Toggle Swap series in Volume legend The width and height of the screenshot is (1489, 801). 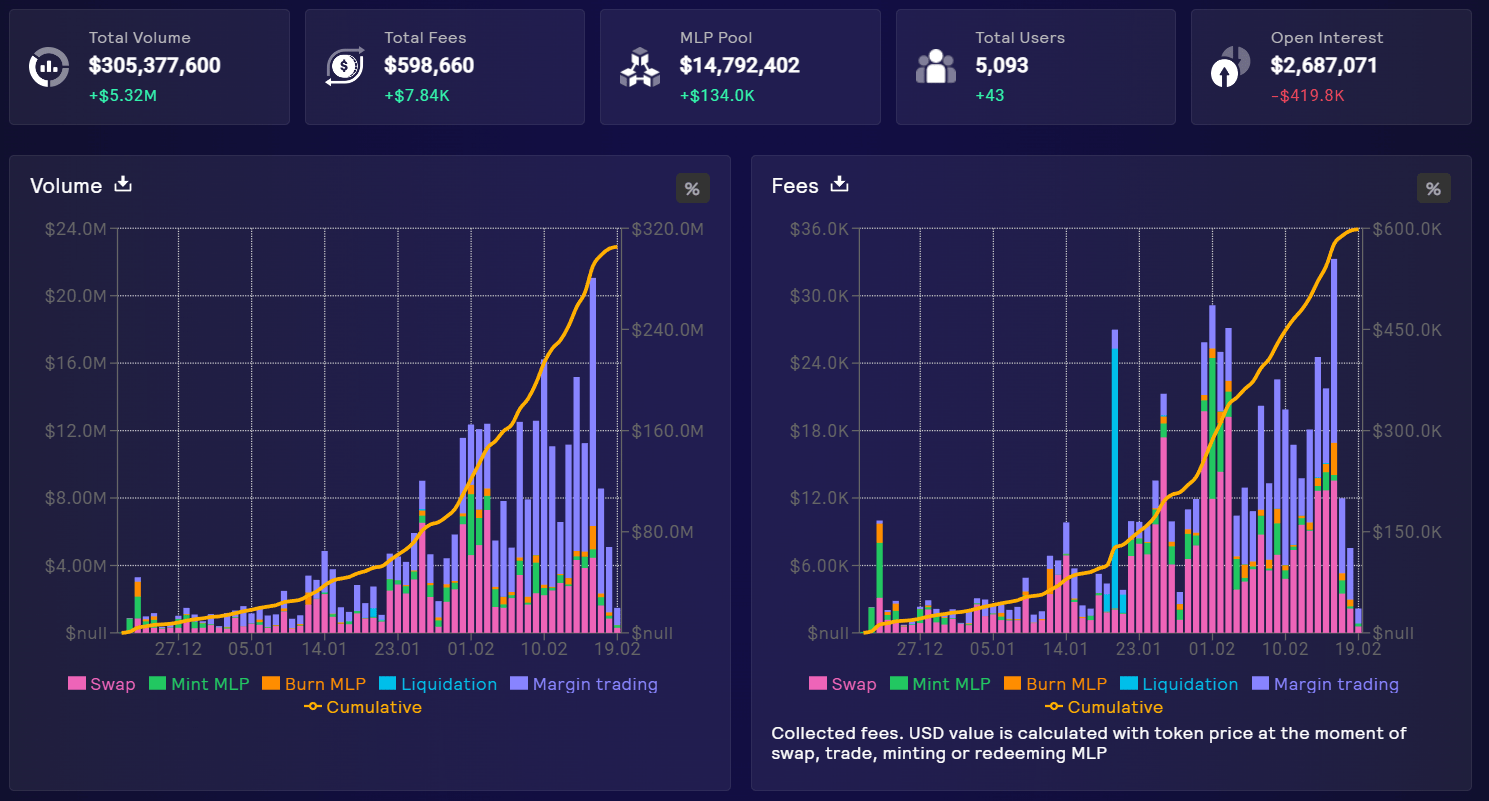101,684
